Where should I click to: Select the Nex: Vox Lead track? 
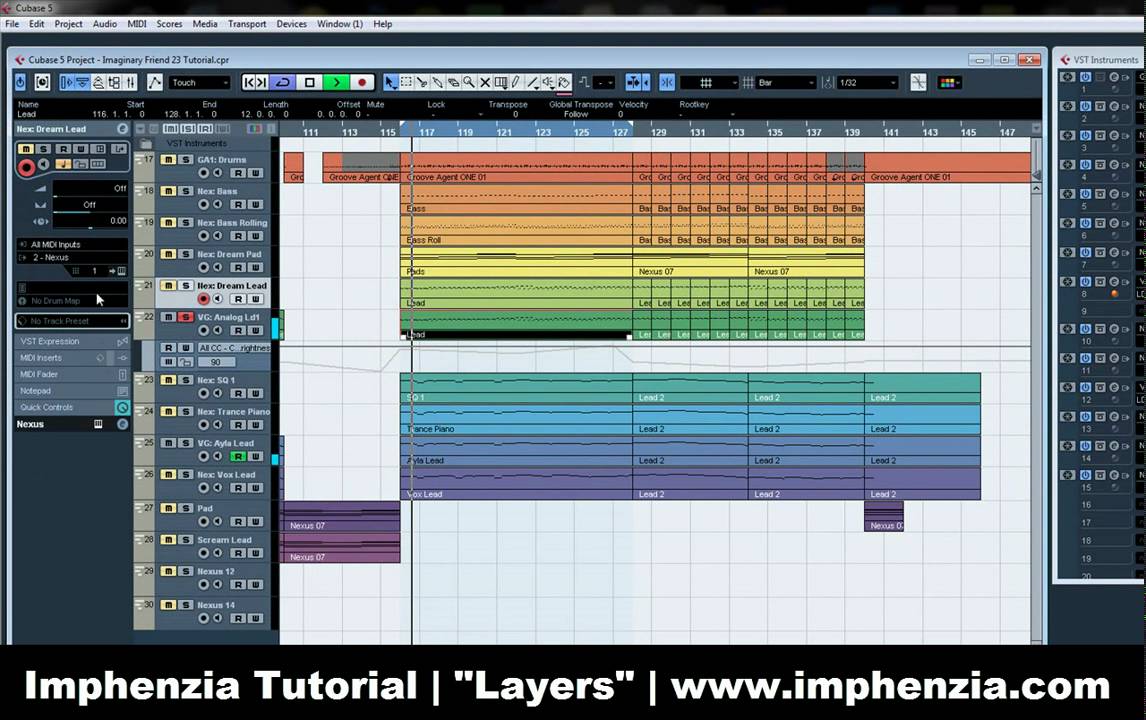pyautogui.click(x=227, y=474)
